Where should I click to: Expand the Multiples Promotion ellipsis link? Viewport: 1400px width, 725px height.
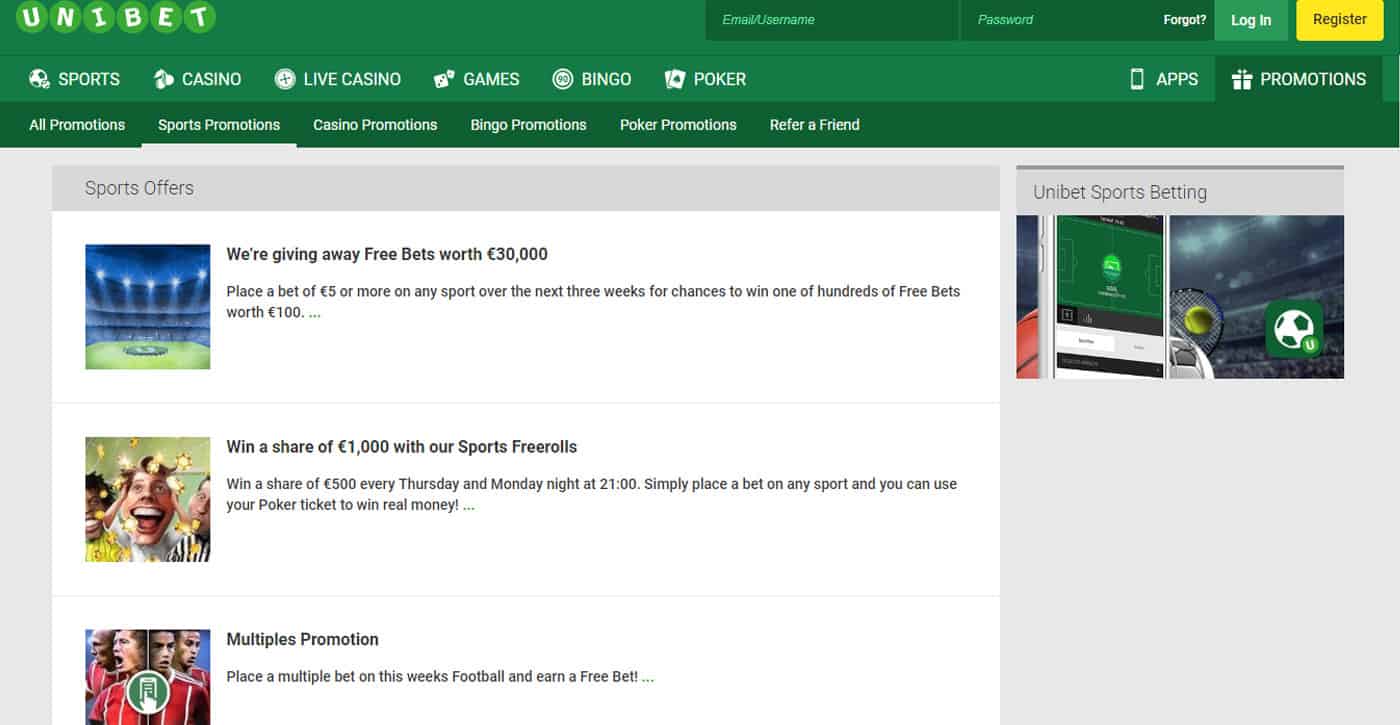[x=647, y=677]
